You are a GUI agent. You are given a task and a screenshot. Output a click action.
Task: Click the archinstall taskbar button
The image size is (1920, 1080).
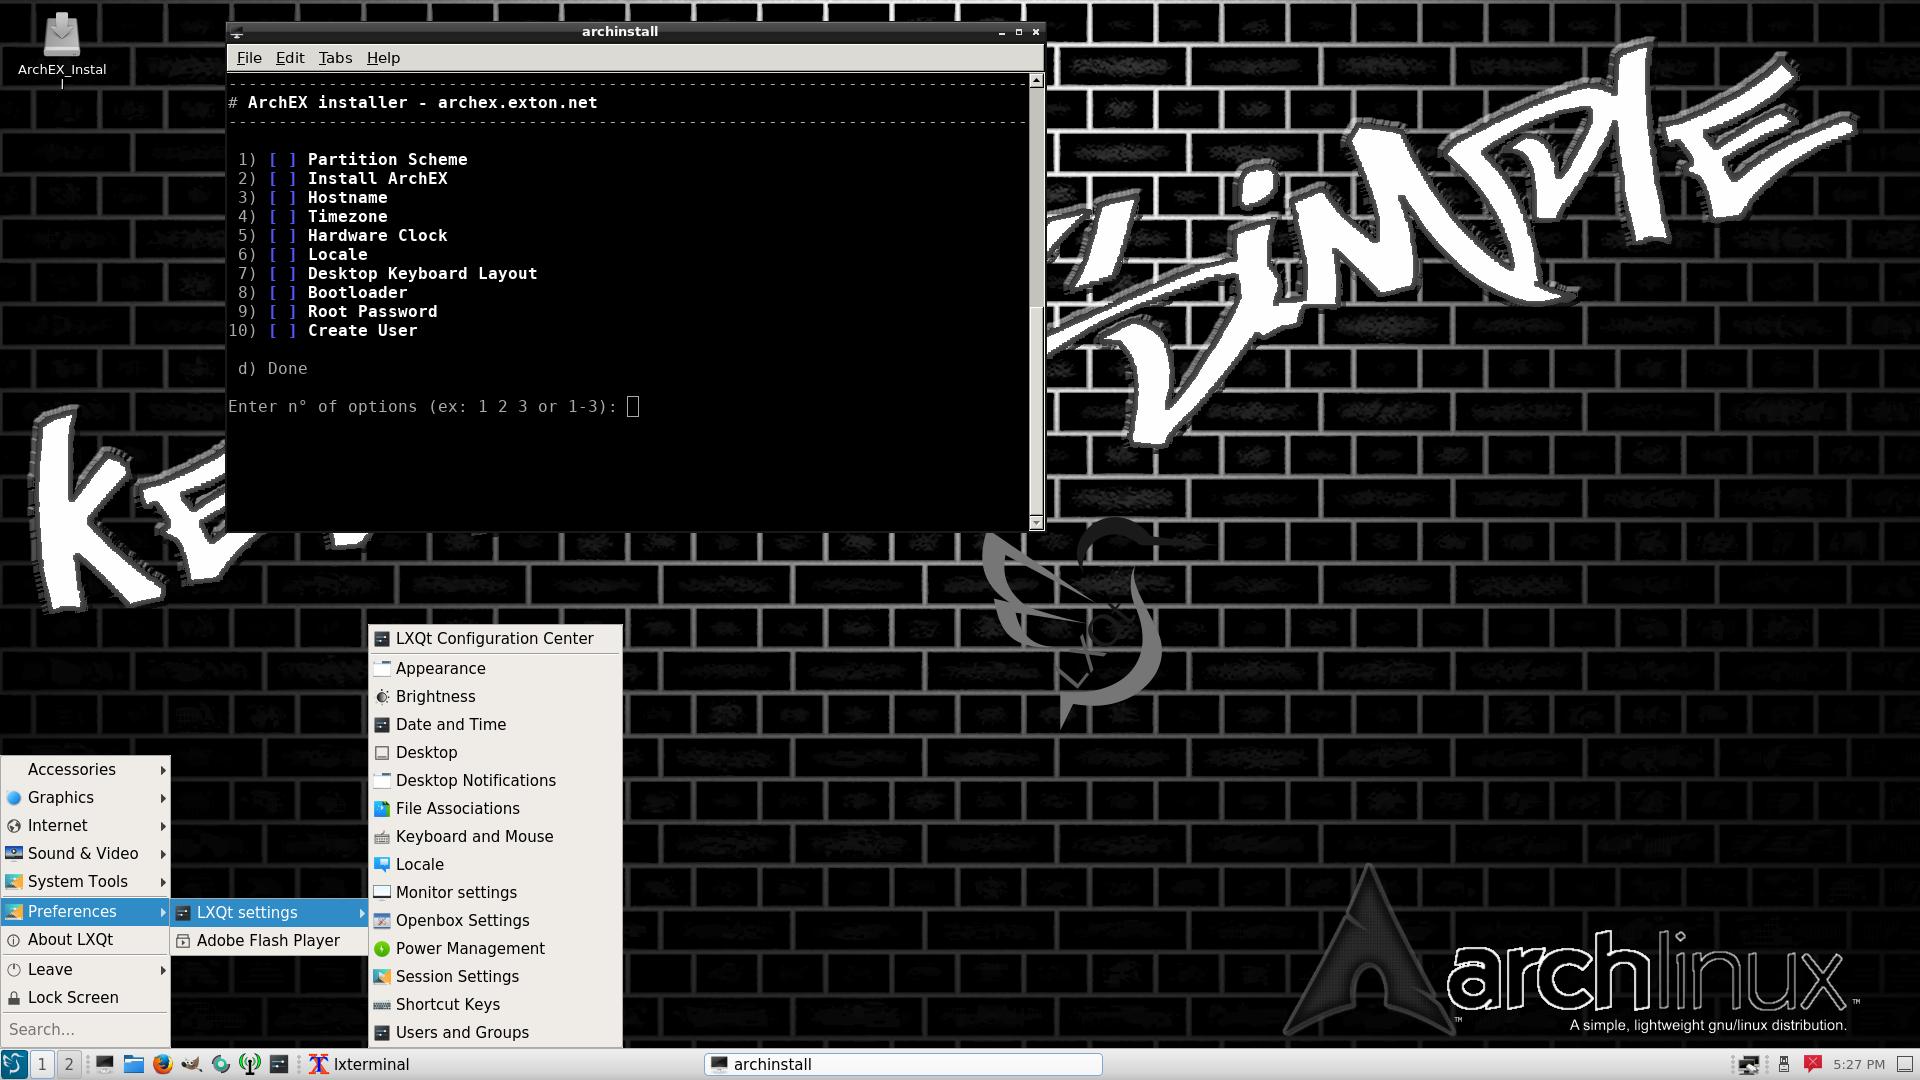pyautogui.click(x=901, y=1064)
